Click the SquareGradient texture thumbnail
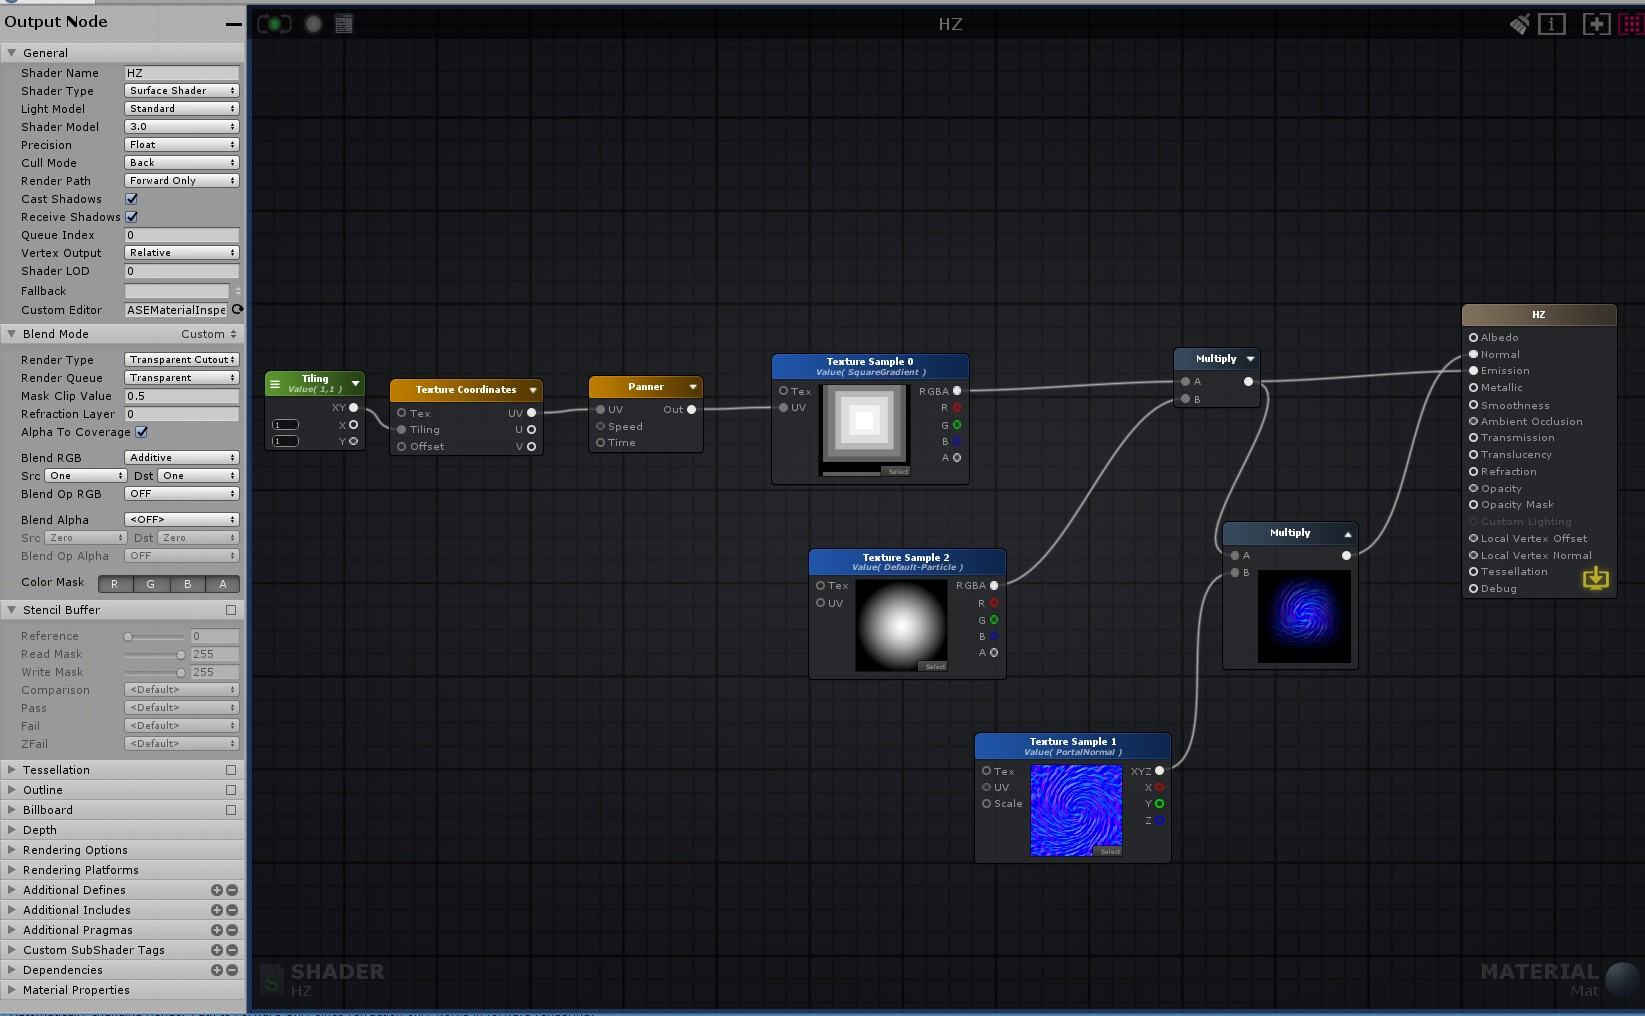Screen dimensions: 1645x1016 [865, 430]
